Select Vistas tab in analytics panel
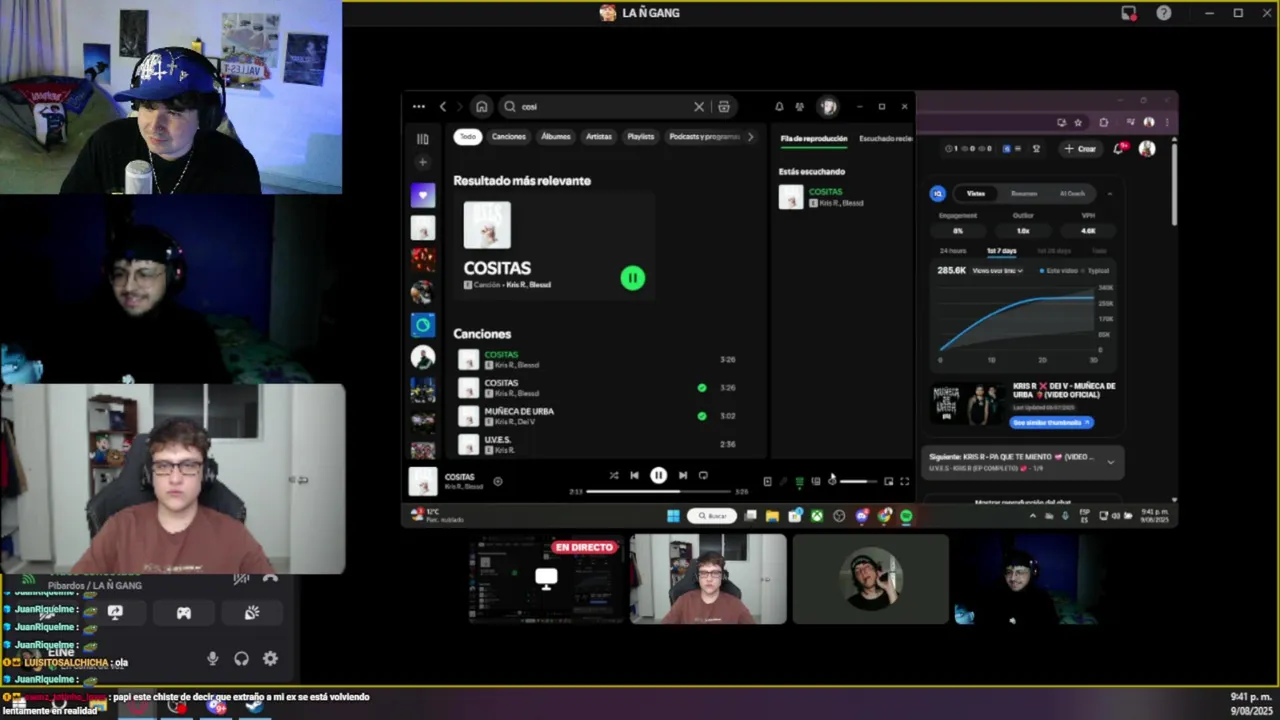 976,194
